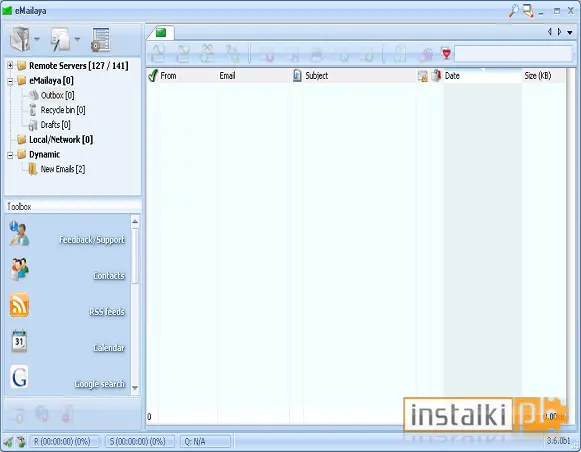Open the Recycle bin [0] folder

pyautogui.click(x=63, y=110)
